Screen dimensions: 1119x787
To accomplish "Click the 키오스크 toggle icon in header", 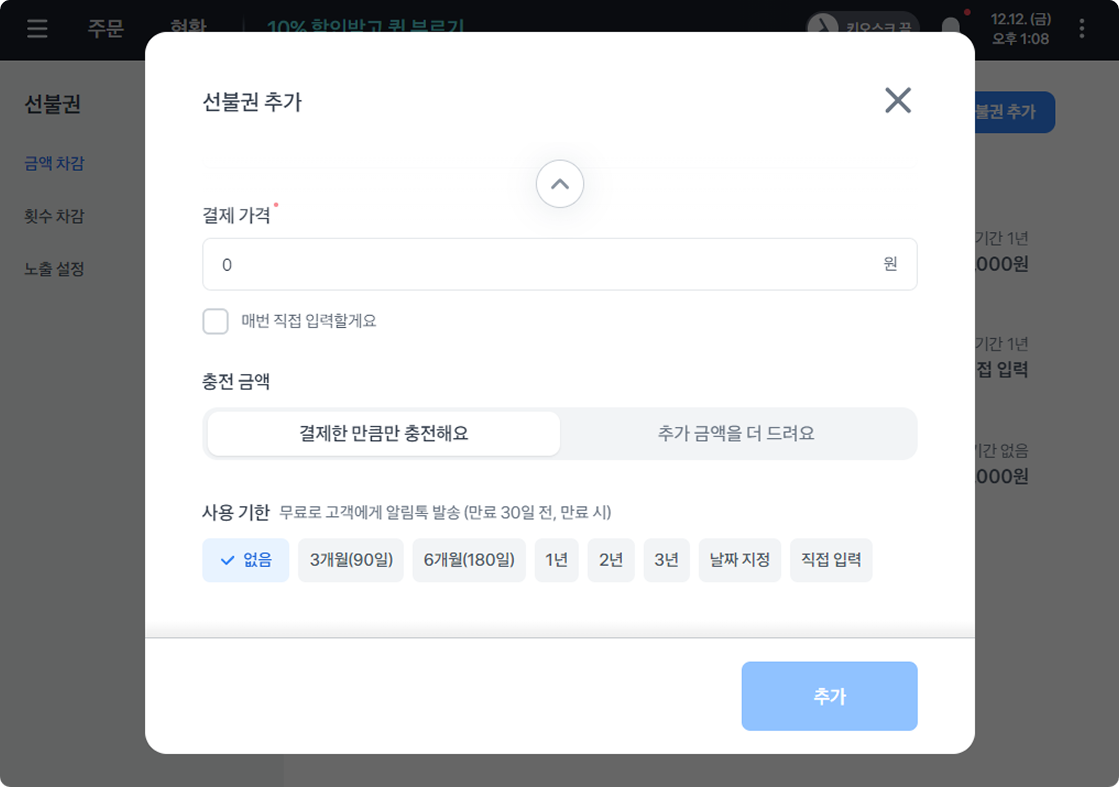I will pos(824,28).
